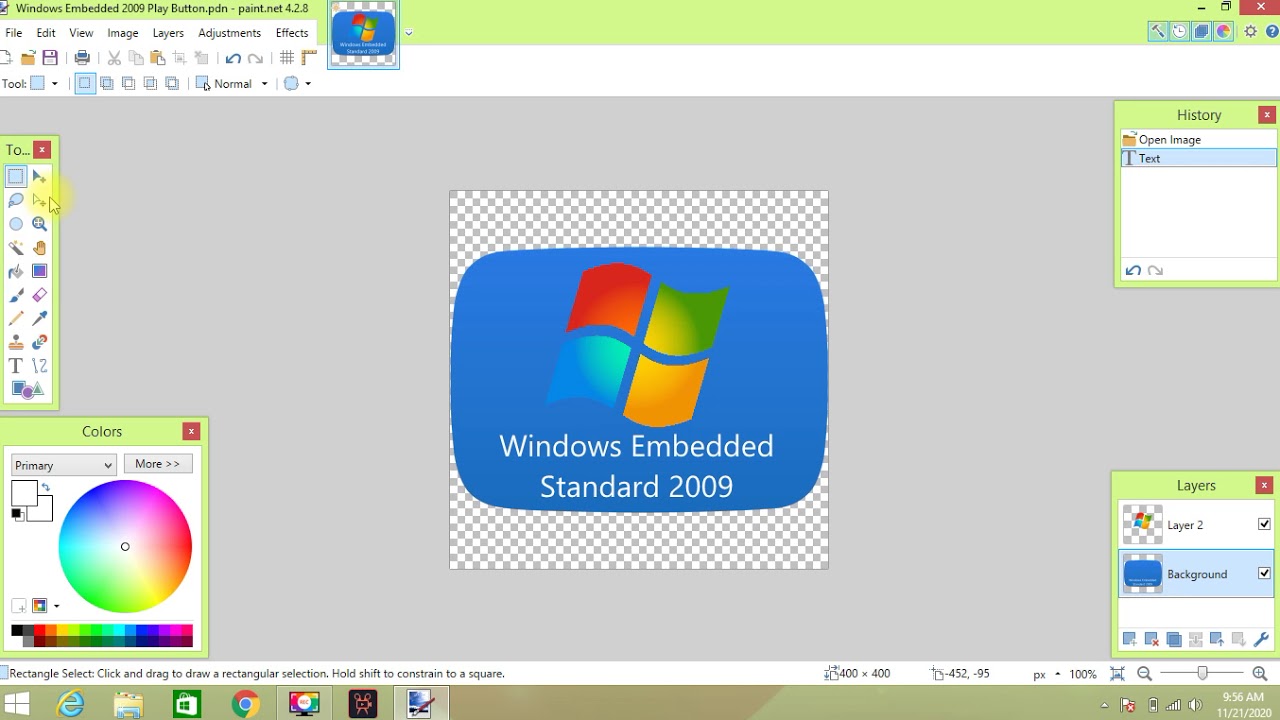Select the Recolor tool
Viewport: 1280px width, 720px height.
coord(39,342)
